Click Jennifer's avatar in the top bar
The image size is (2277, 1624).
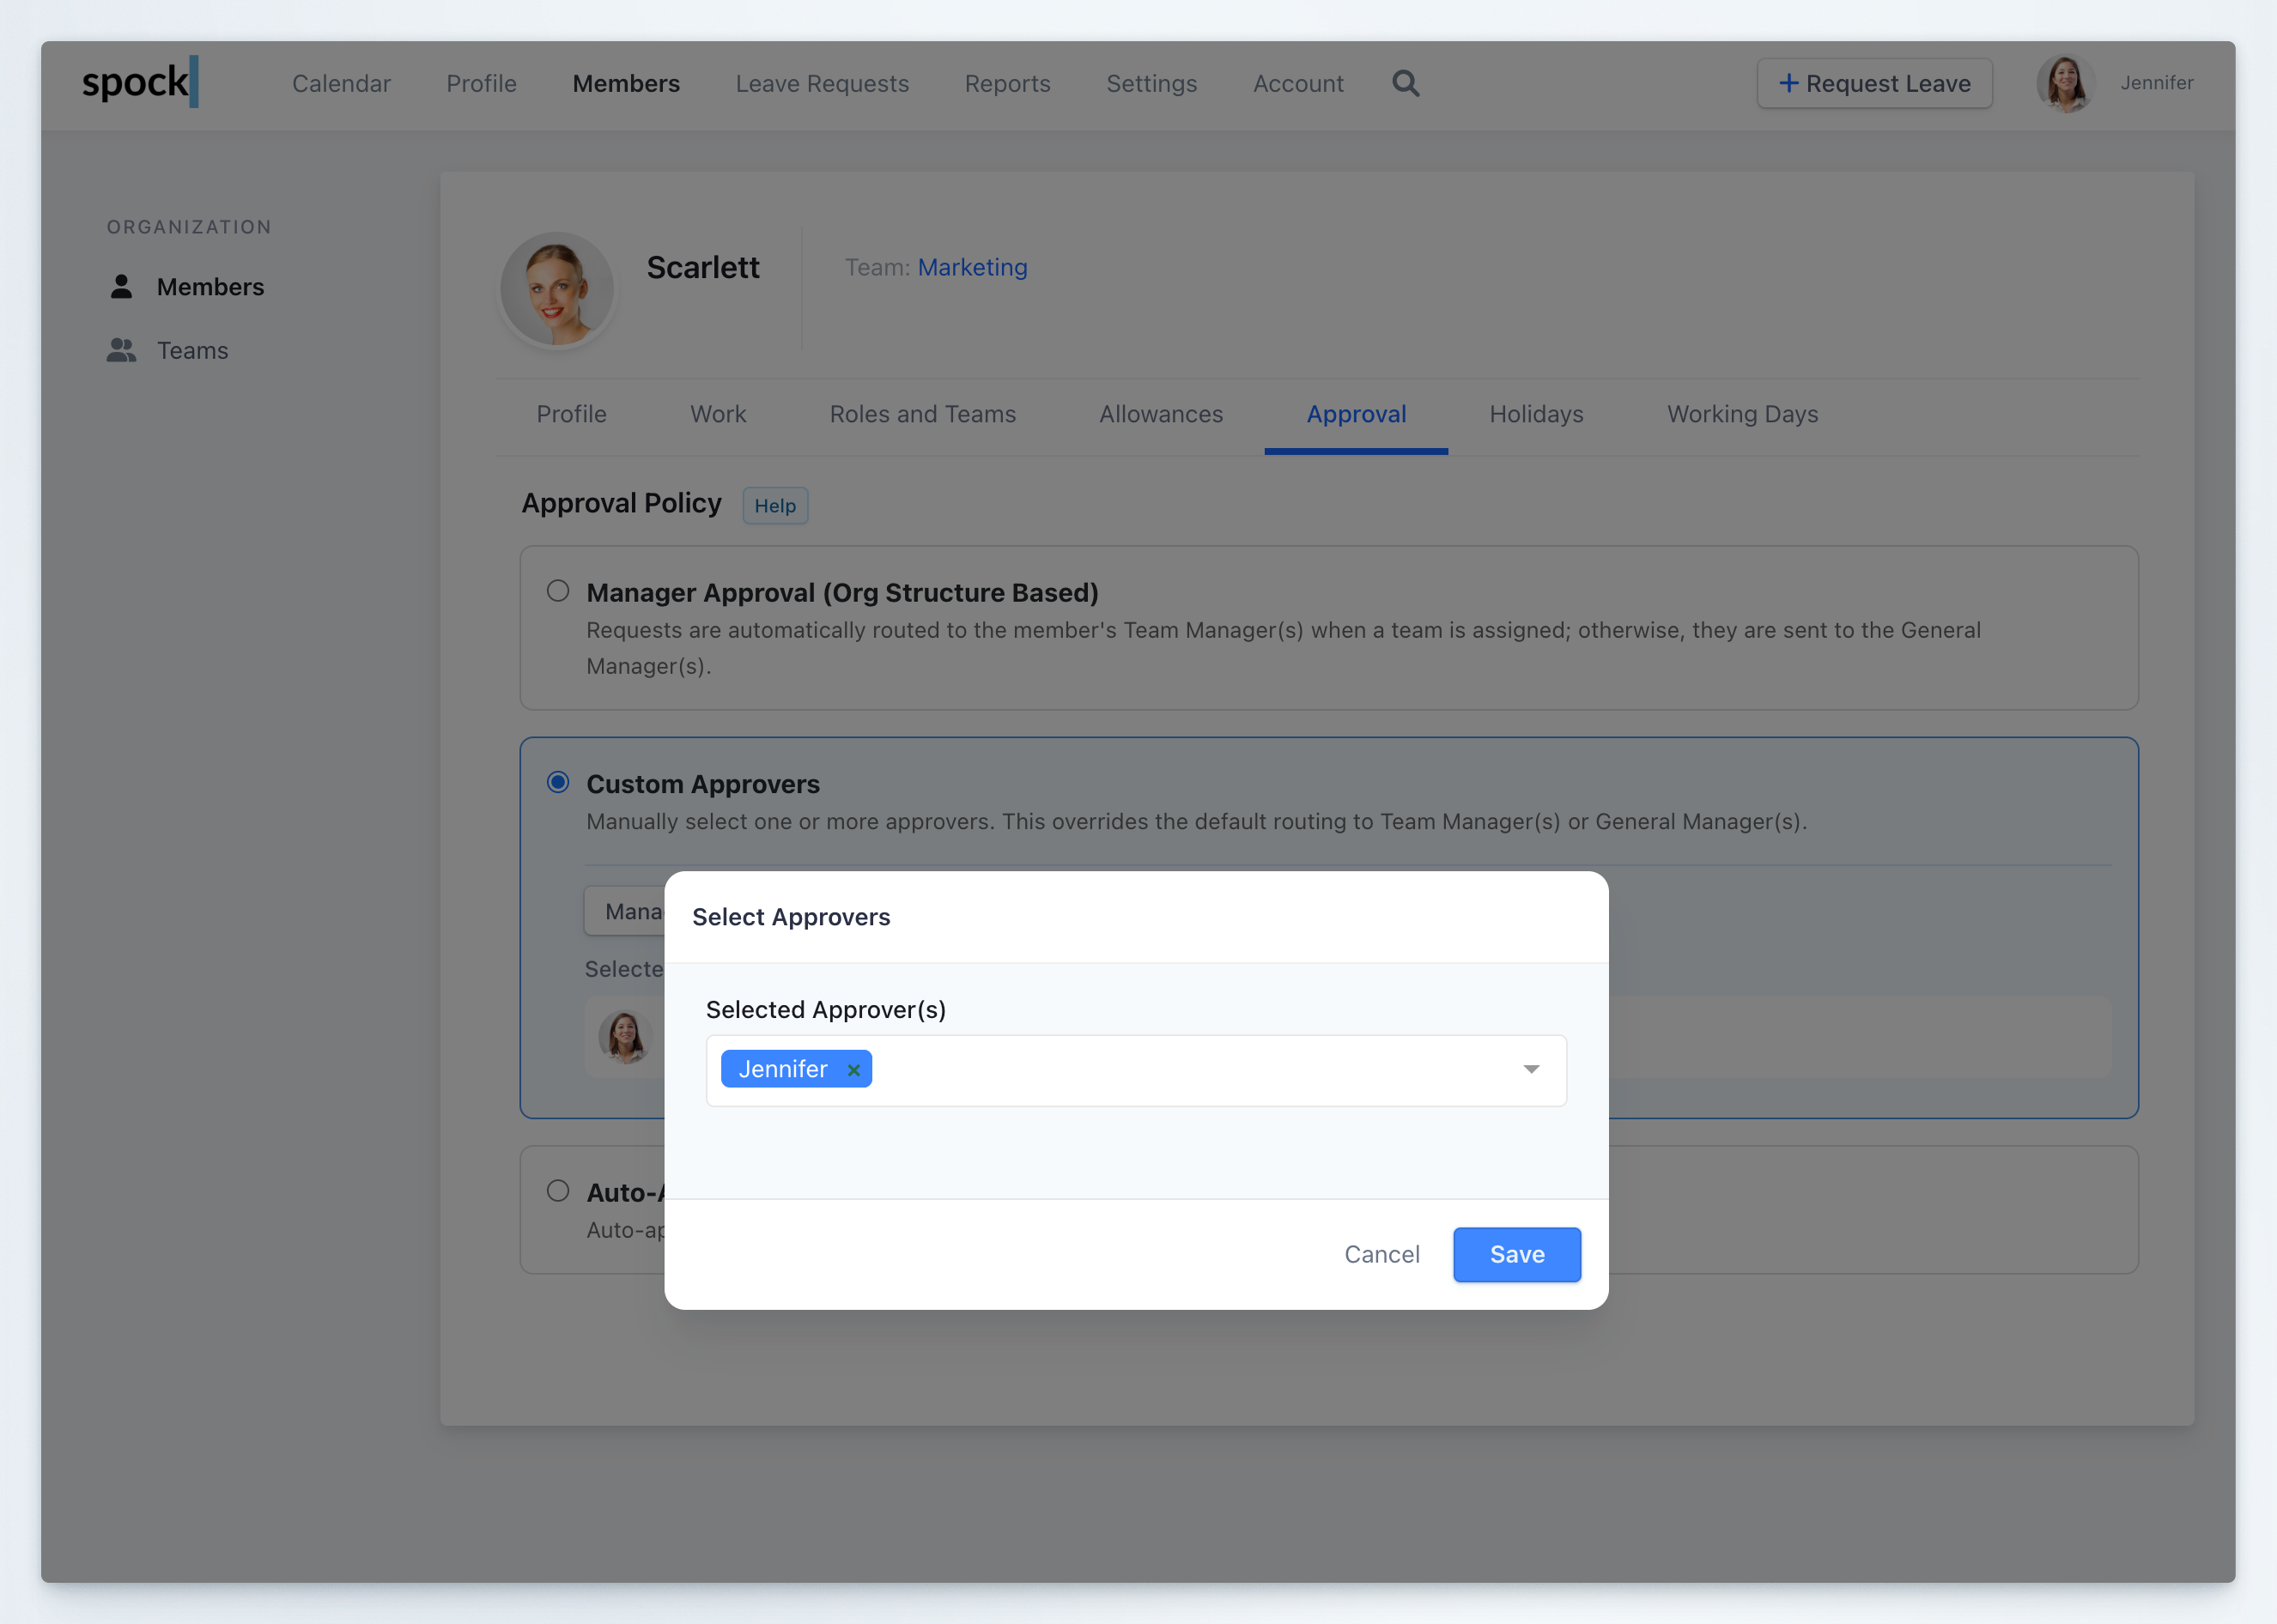(2066, 83)
